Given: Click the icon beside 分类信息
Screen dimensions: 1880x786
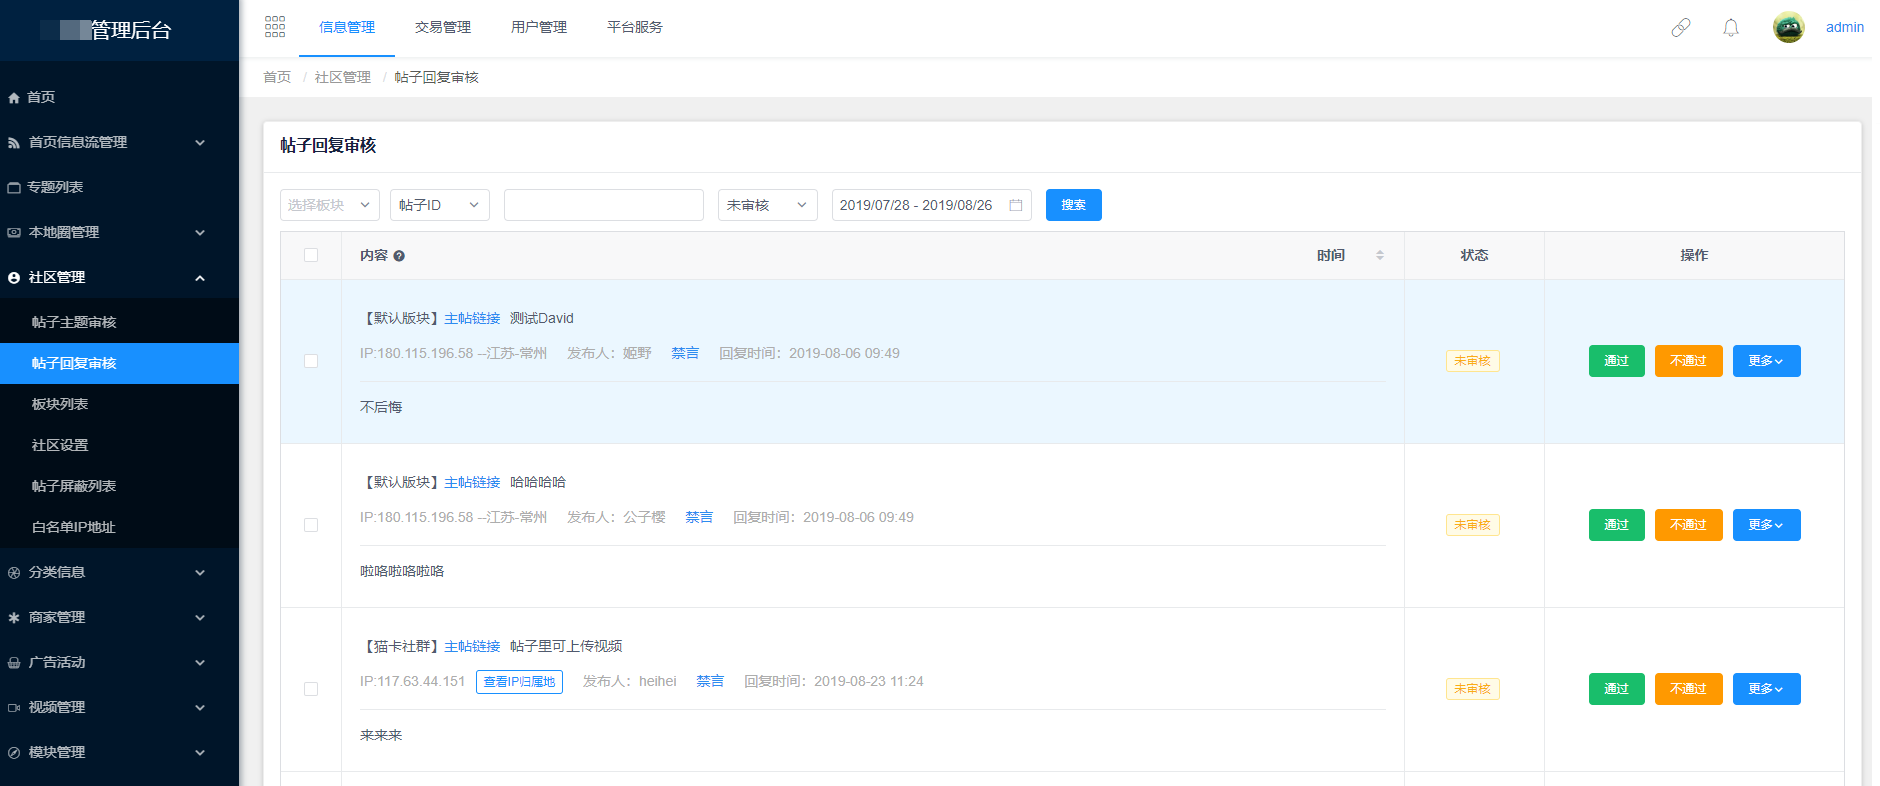Looking at the screenshot, I should [x=14, y=573].
